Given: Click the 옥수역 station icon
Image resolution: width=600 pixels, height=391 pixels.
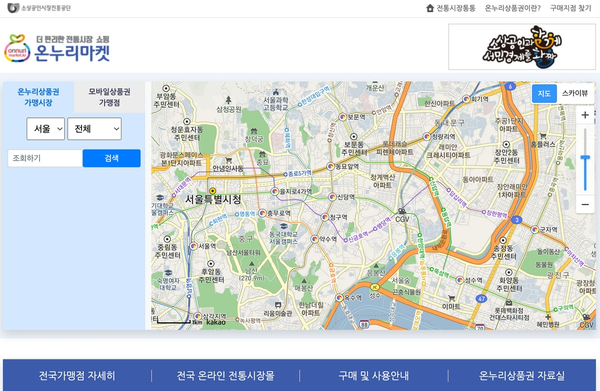Looking at the screenshot, I should click(339, 297).
